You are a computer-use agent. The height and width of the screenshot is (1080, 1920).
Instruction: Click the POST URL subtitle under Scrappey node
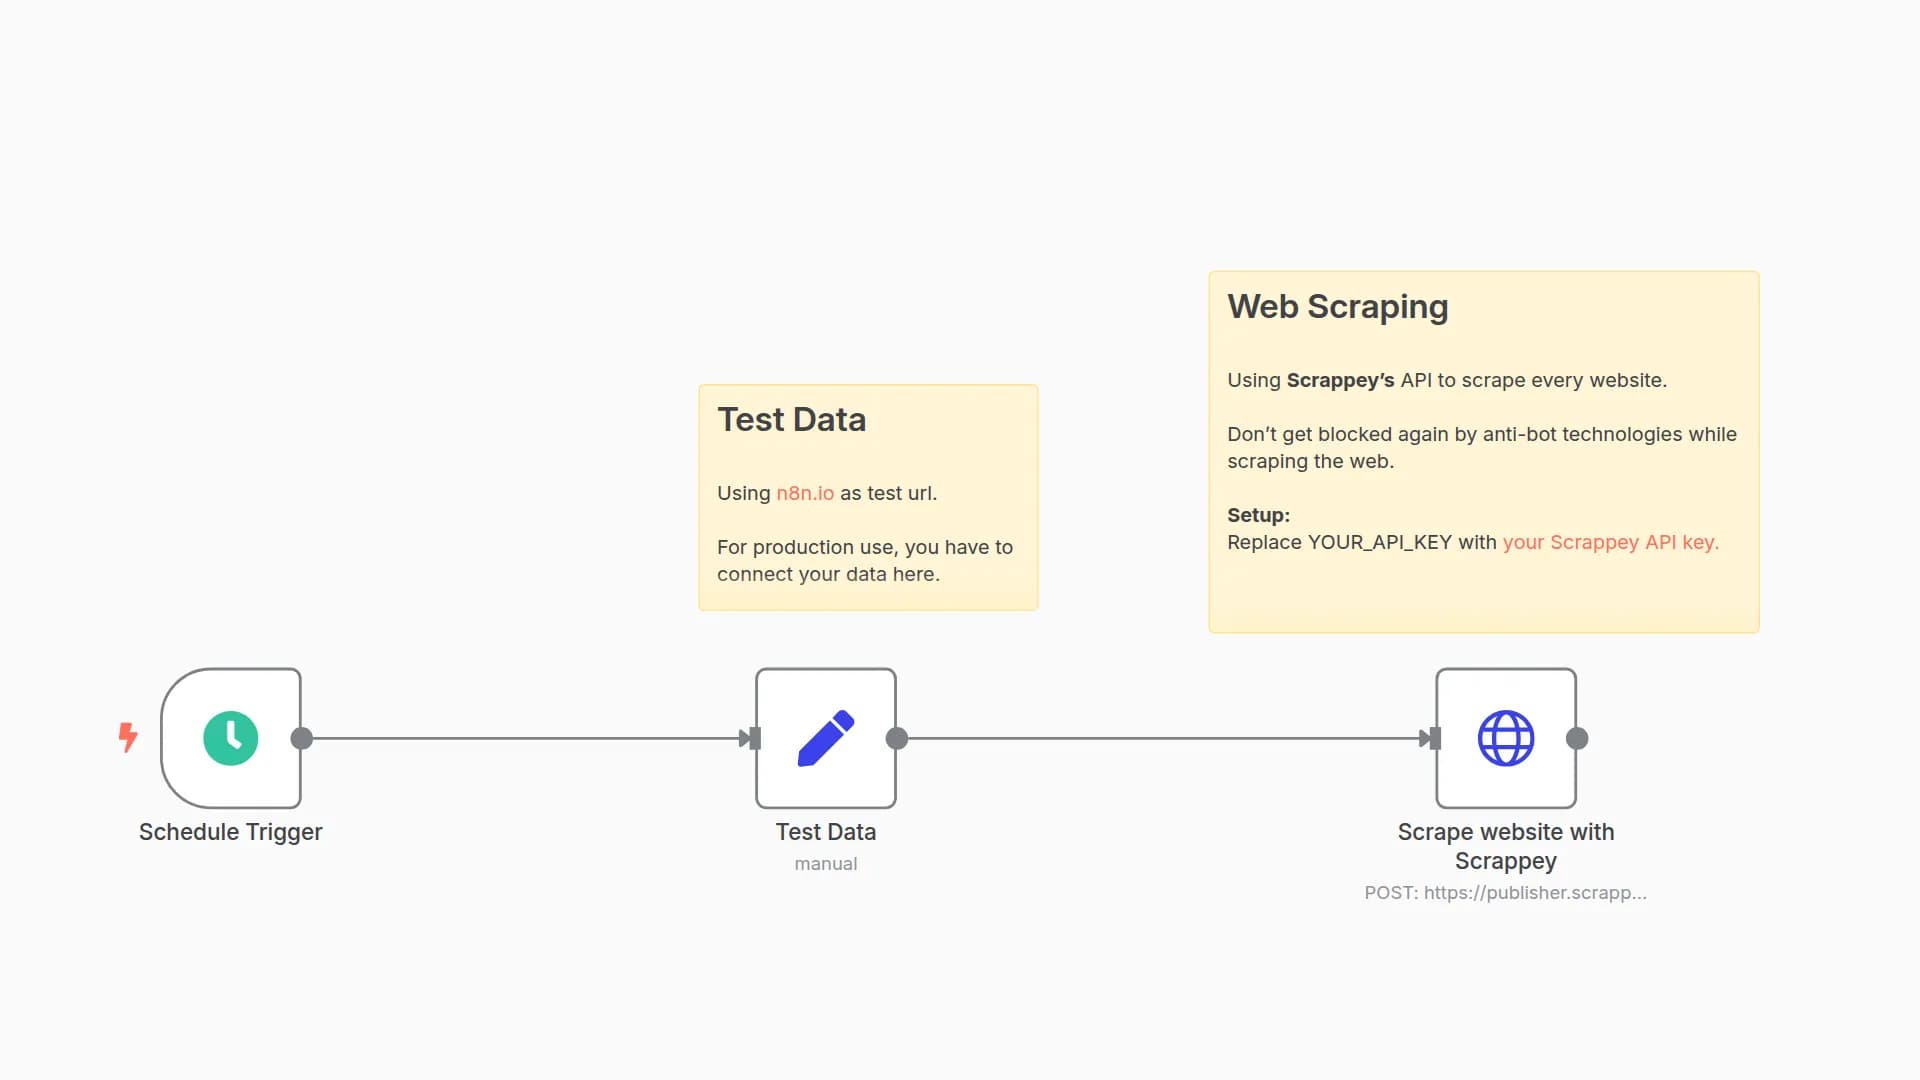pyautogui.click(x=1505, y=893)
